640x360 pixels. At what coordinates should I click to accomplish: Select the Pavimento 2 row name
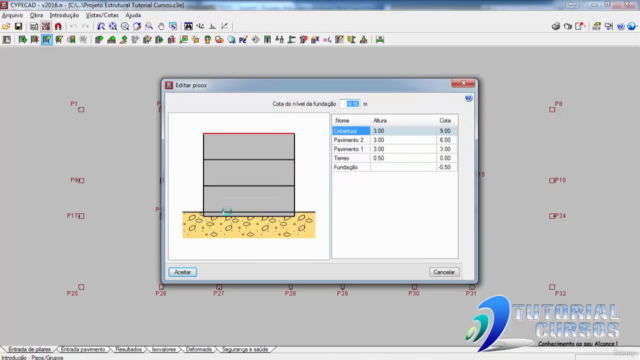(x=351, y=140)
